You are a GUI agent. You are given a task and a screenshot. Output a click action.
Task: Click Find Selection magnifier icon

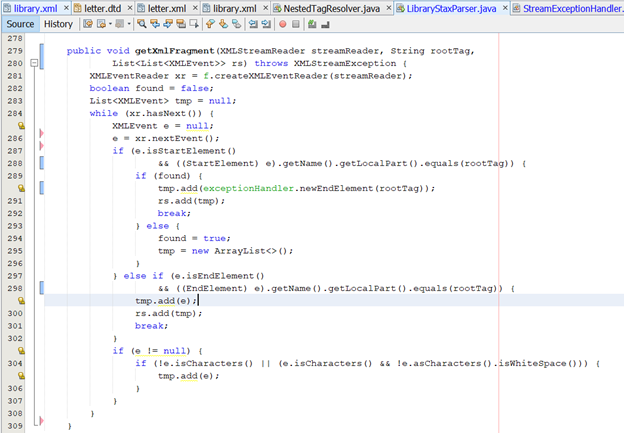point(142,24)
